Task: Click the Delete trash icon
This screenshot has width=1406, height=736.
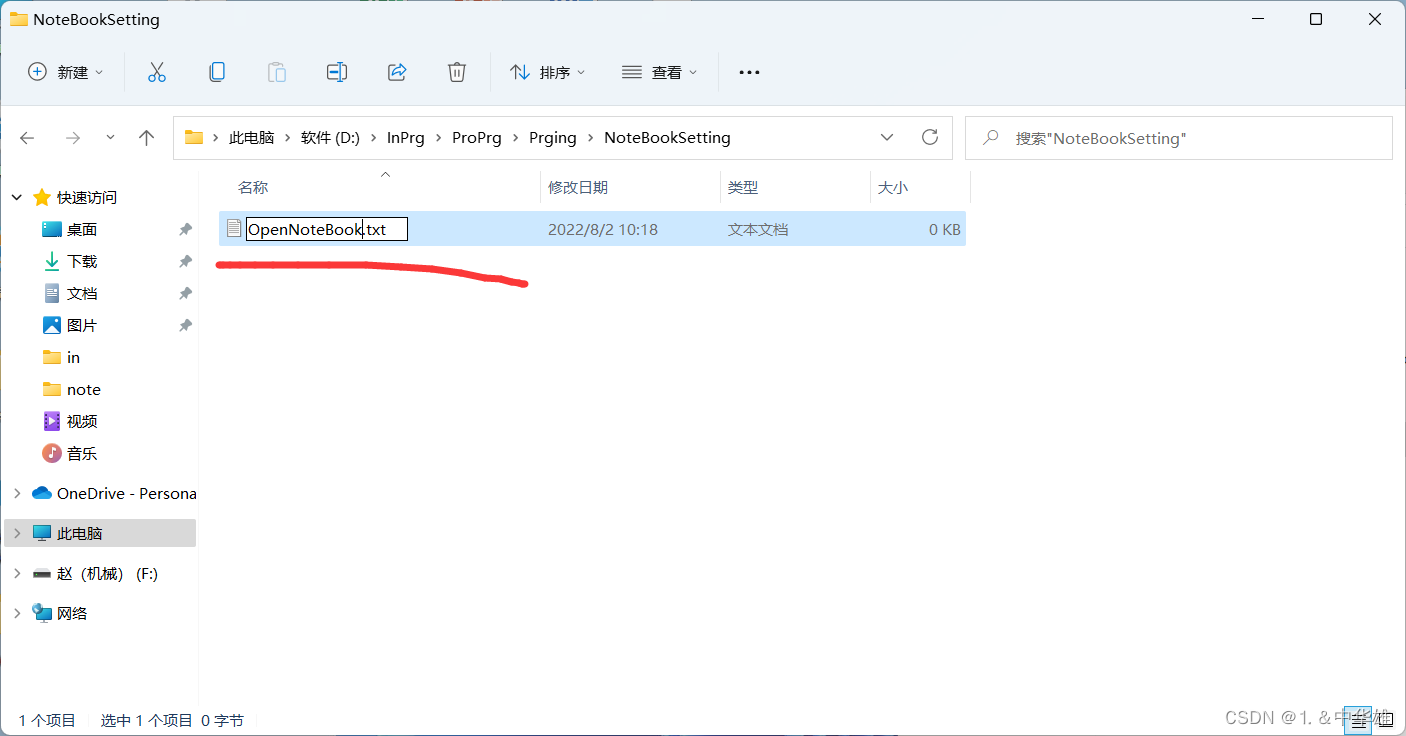Action: pyautogui.click(x=457, y=72)
